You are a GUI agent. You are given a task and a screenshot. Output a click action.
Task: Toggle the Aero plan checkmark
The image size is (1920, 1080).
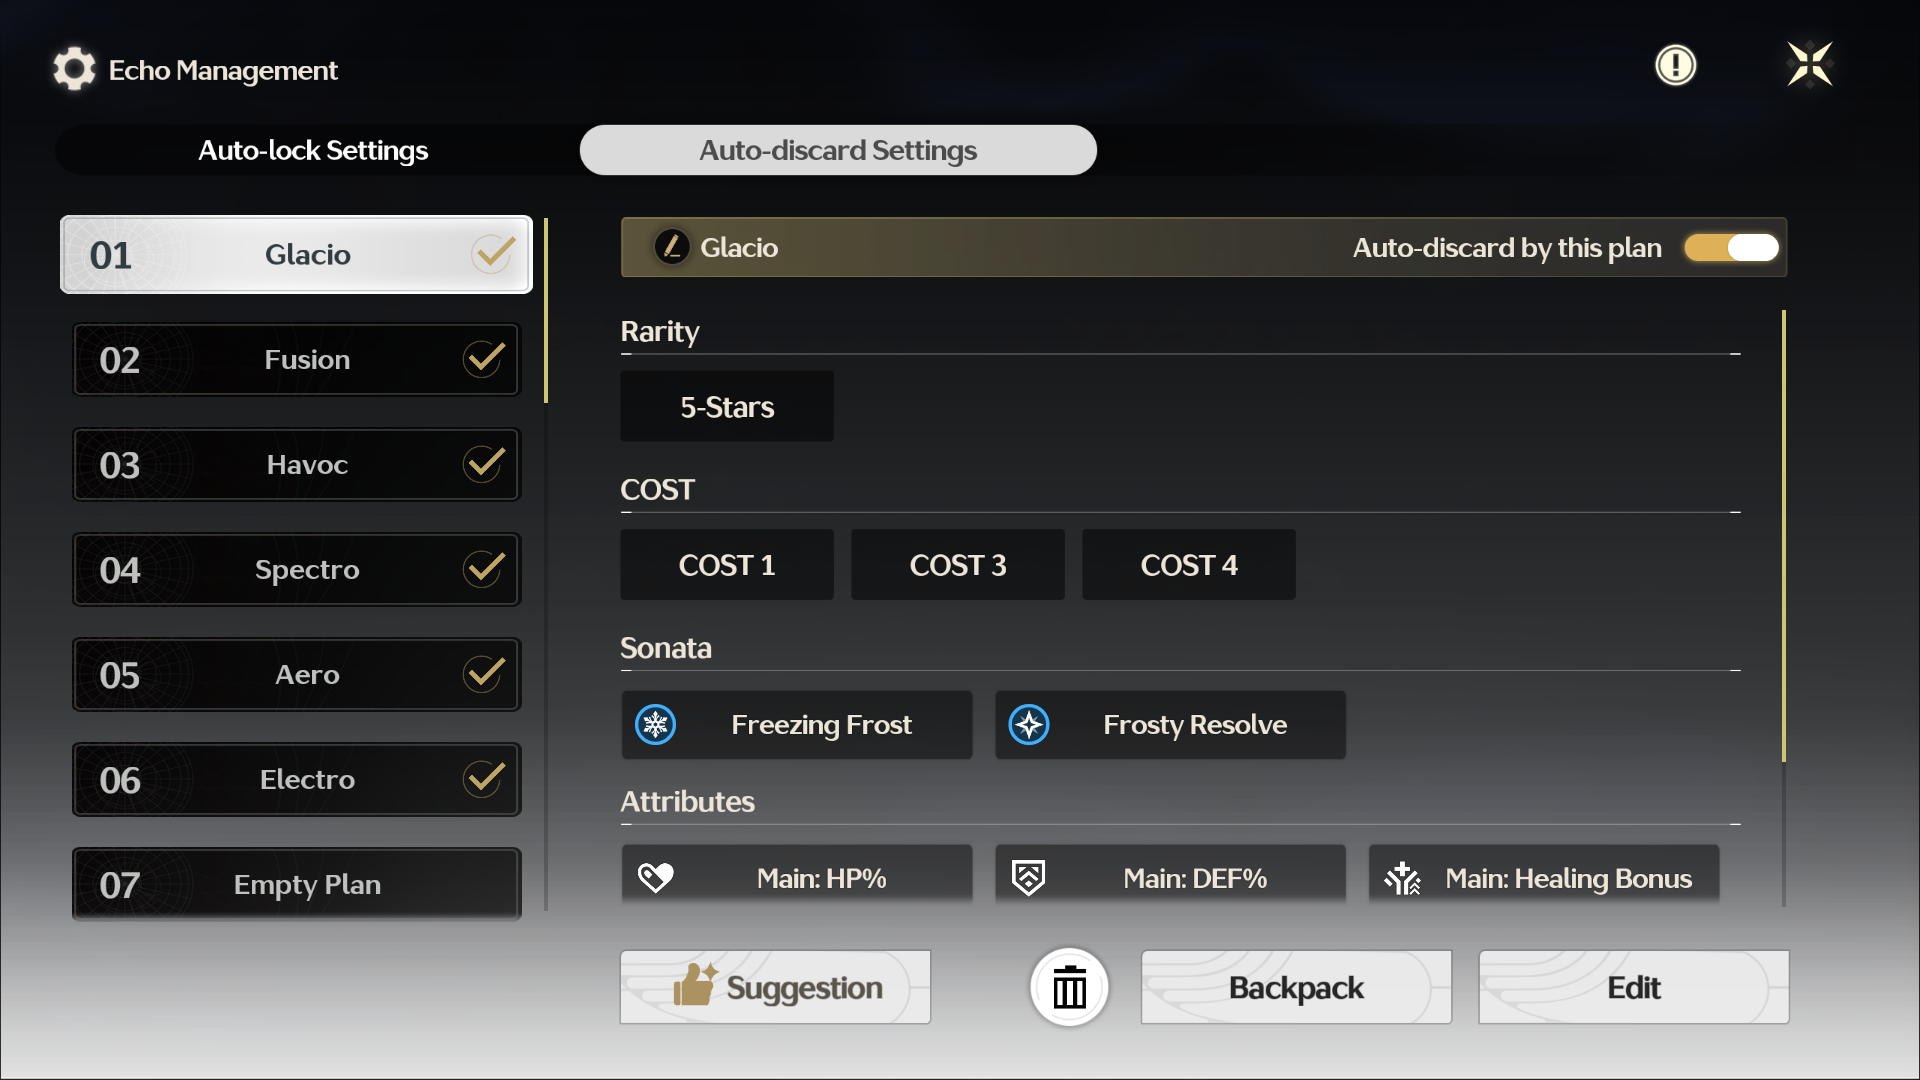[x=485, y=673]
